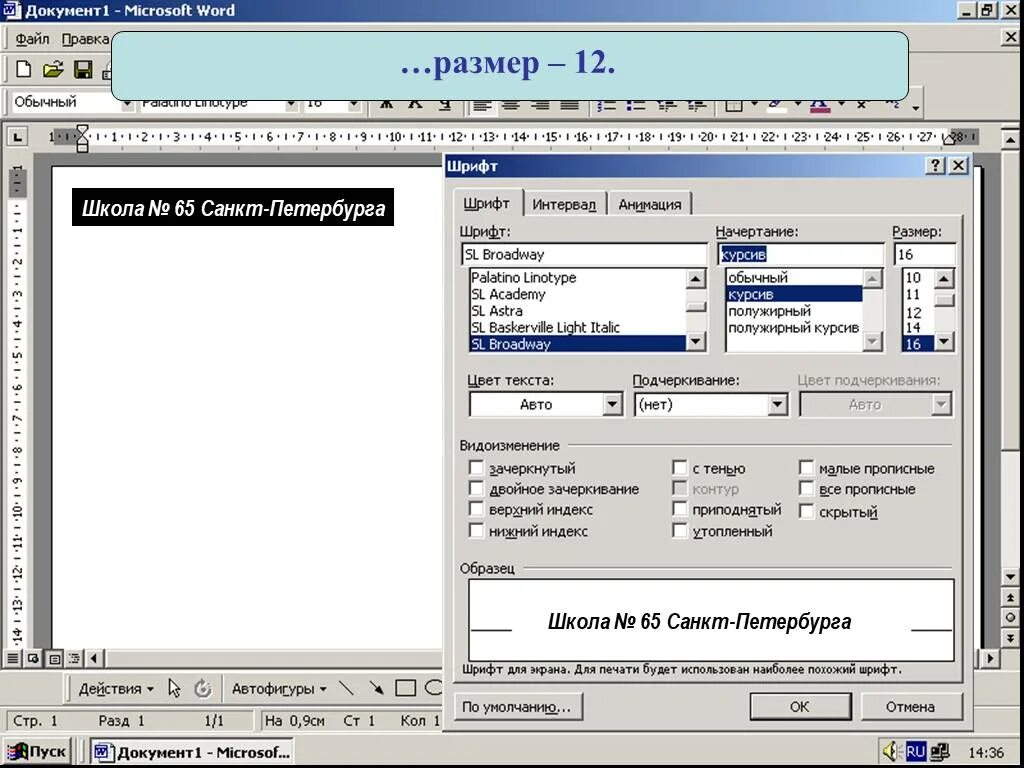Screen dimensions: 1024x768
Task: Decrease indent using the toolbar icon
Action: click(667, 104)
